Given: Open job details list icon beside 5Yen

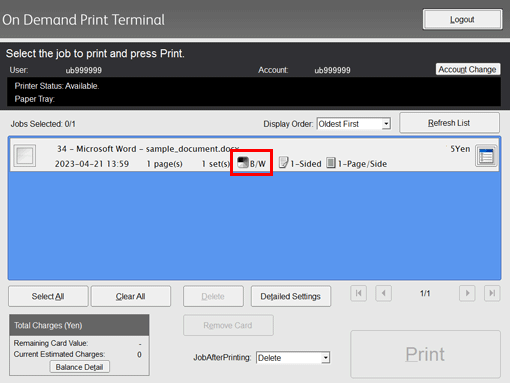Looking at the screenshot, I should (486, 156).
